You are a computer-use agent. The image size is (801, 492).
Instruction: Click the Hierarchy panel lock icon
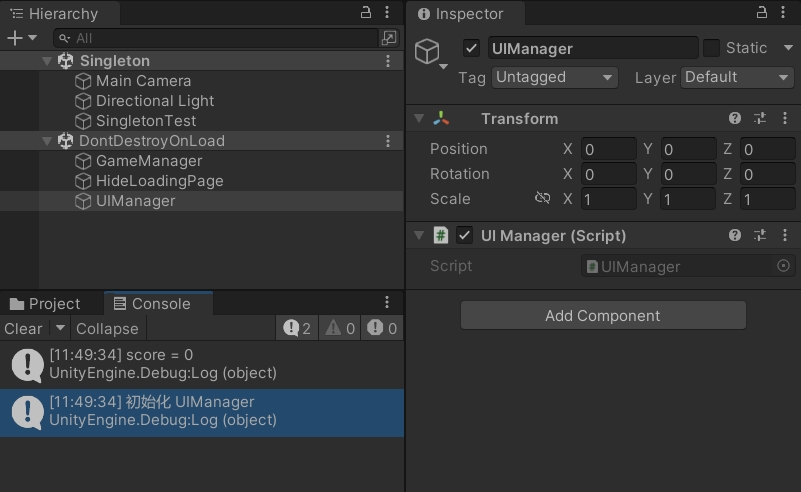coord(366,12)
